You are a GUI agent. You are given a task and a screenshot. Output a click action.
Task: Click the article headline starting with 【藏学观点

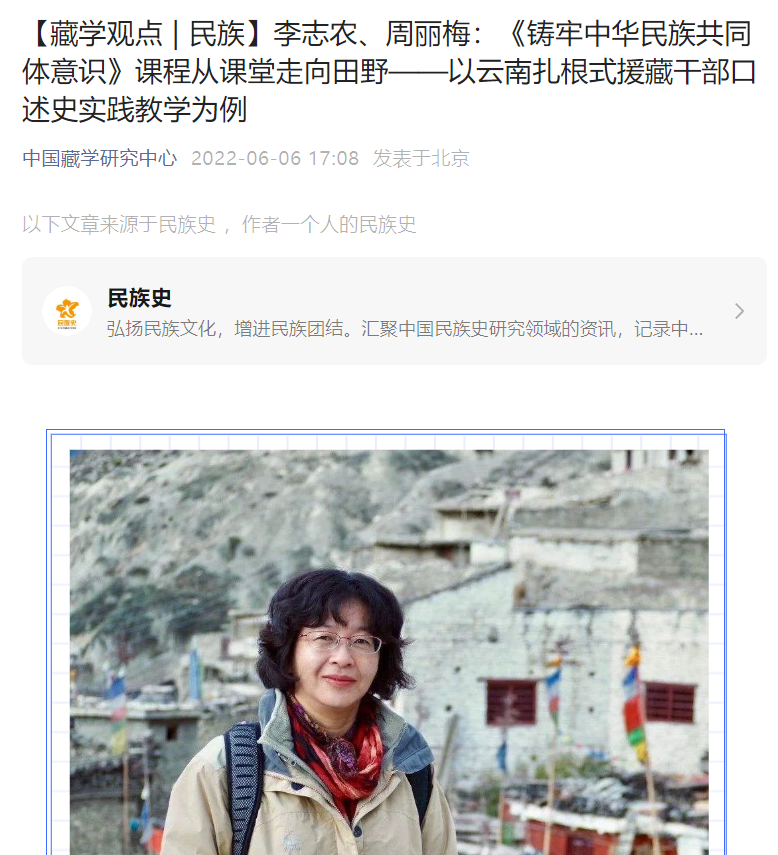[389, 71]
